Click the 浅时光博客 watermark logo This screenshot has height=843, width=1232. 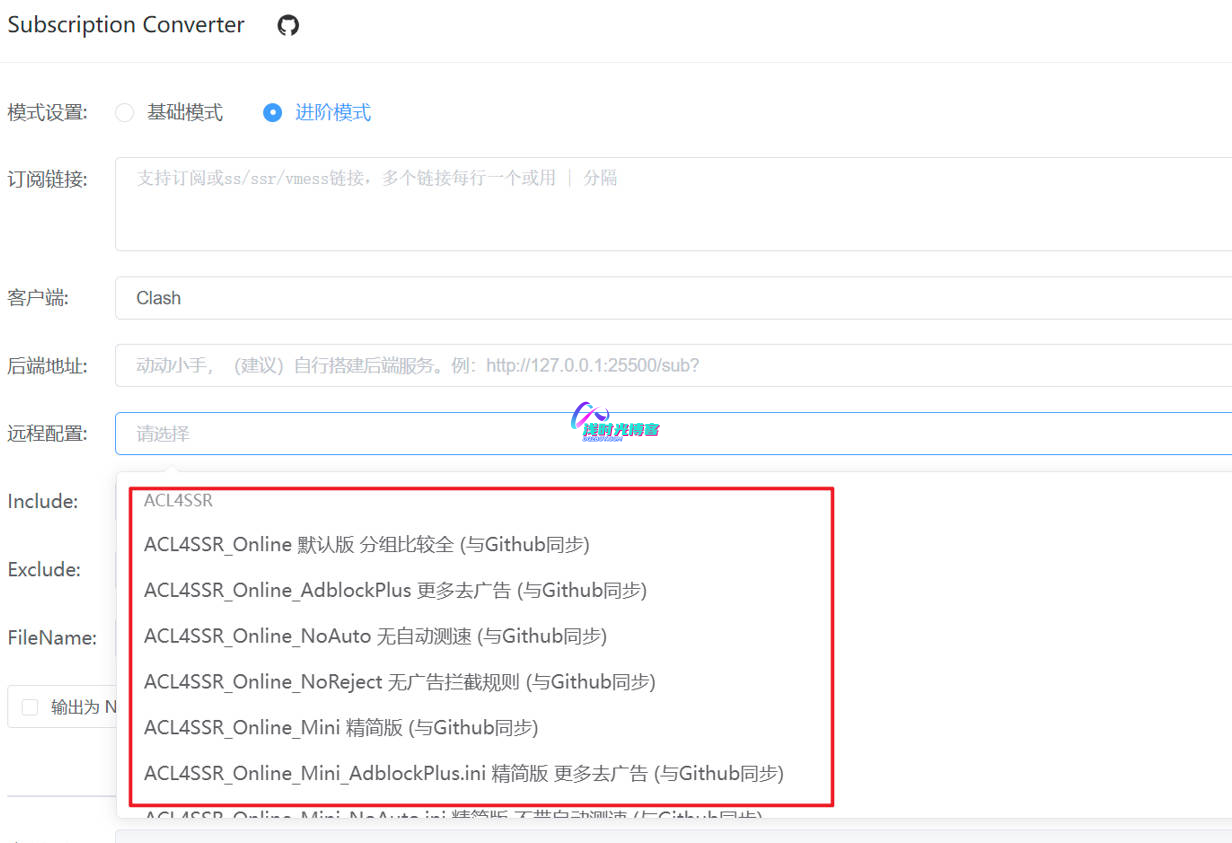pyautogui.click(x=615, y=423)
